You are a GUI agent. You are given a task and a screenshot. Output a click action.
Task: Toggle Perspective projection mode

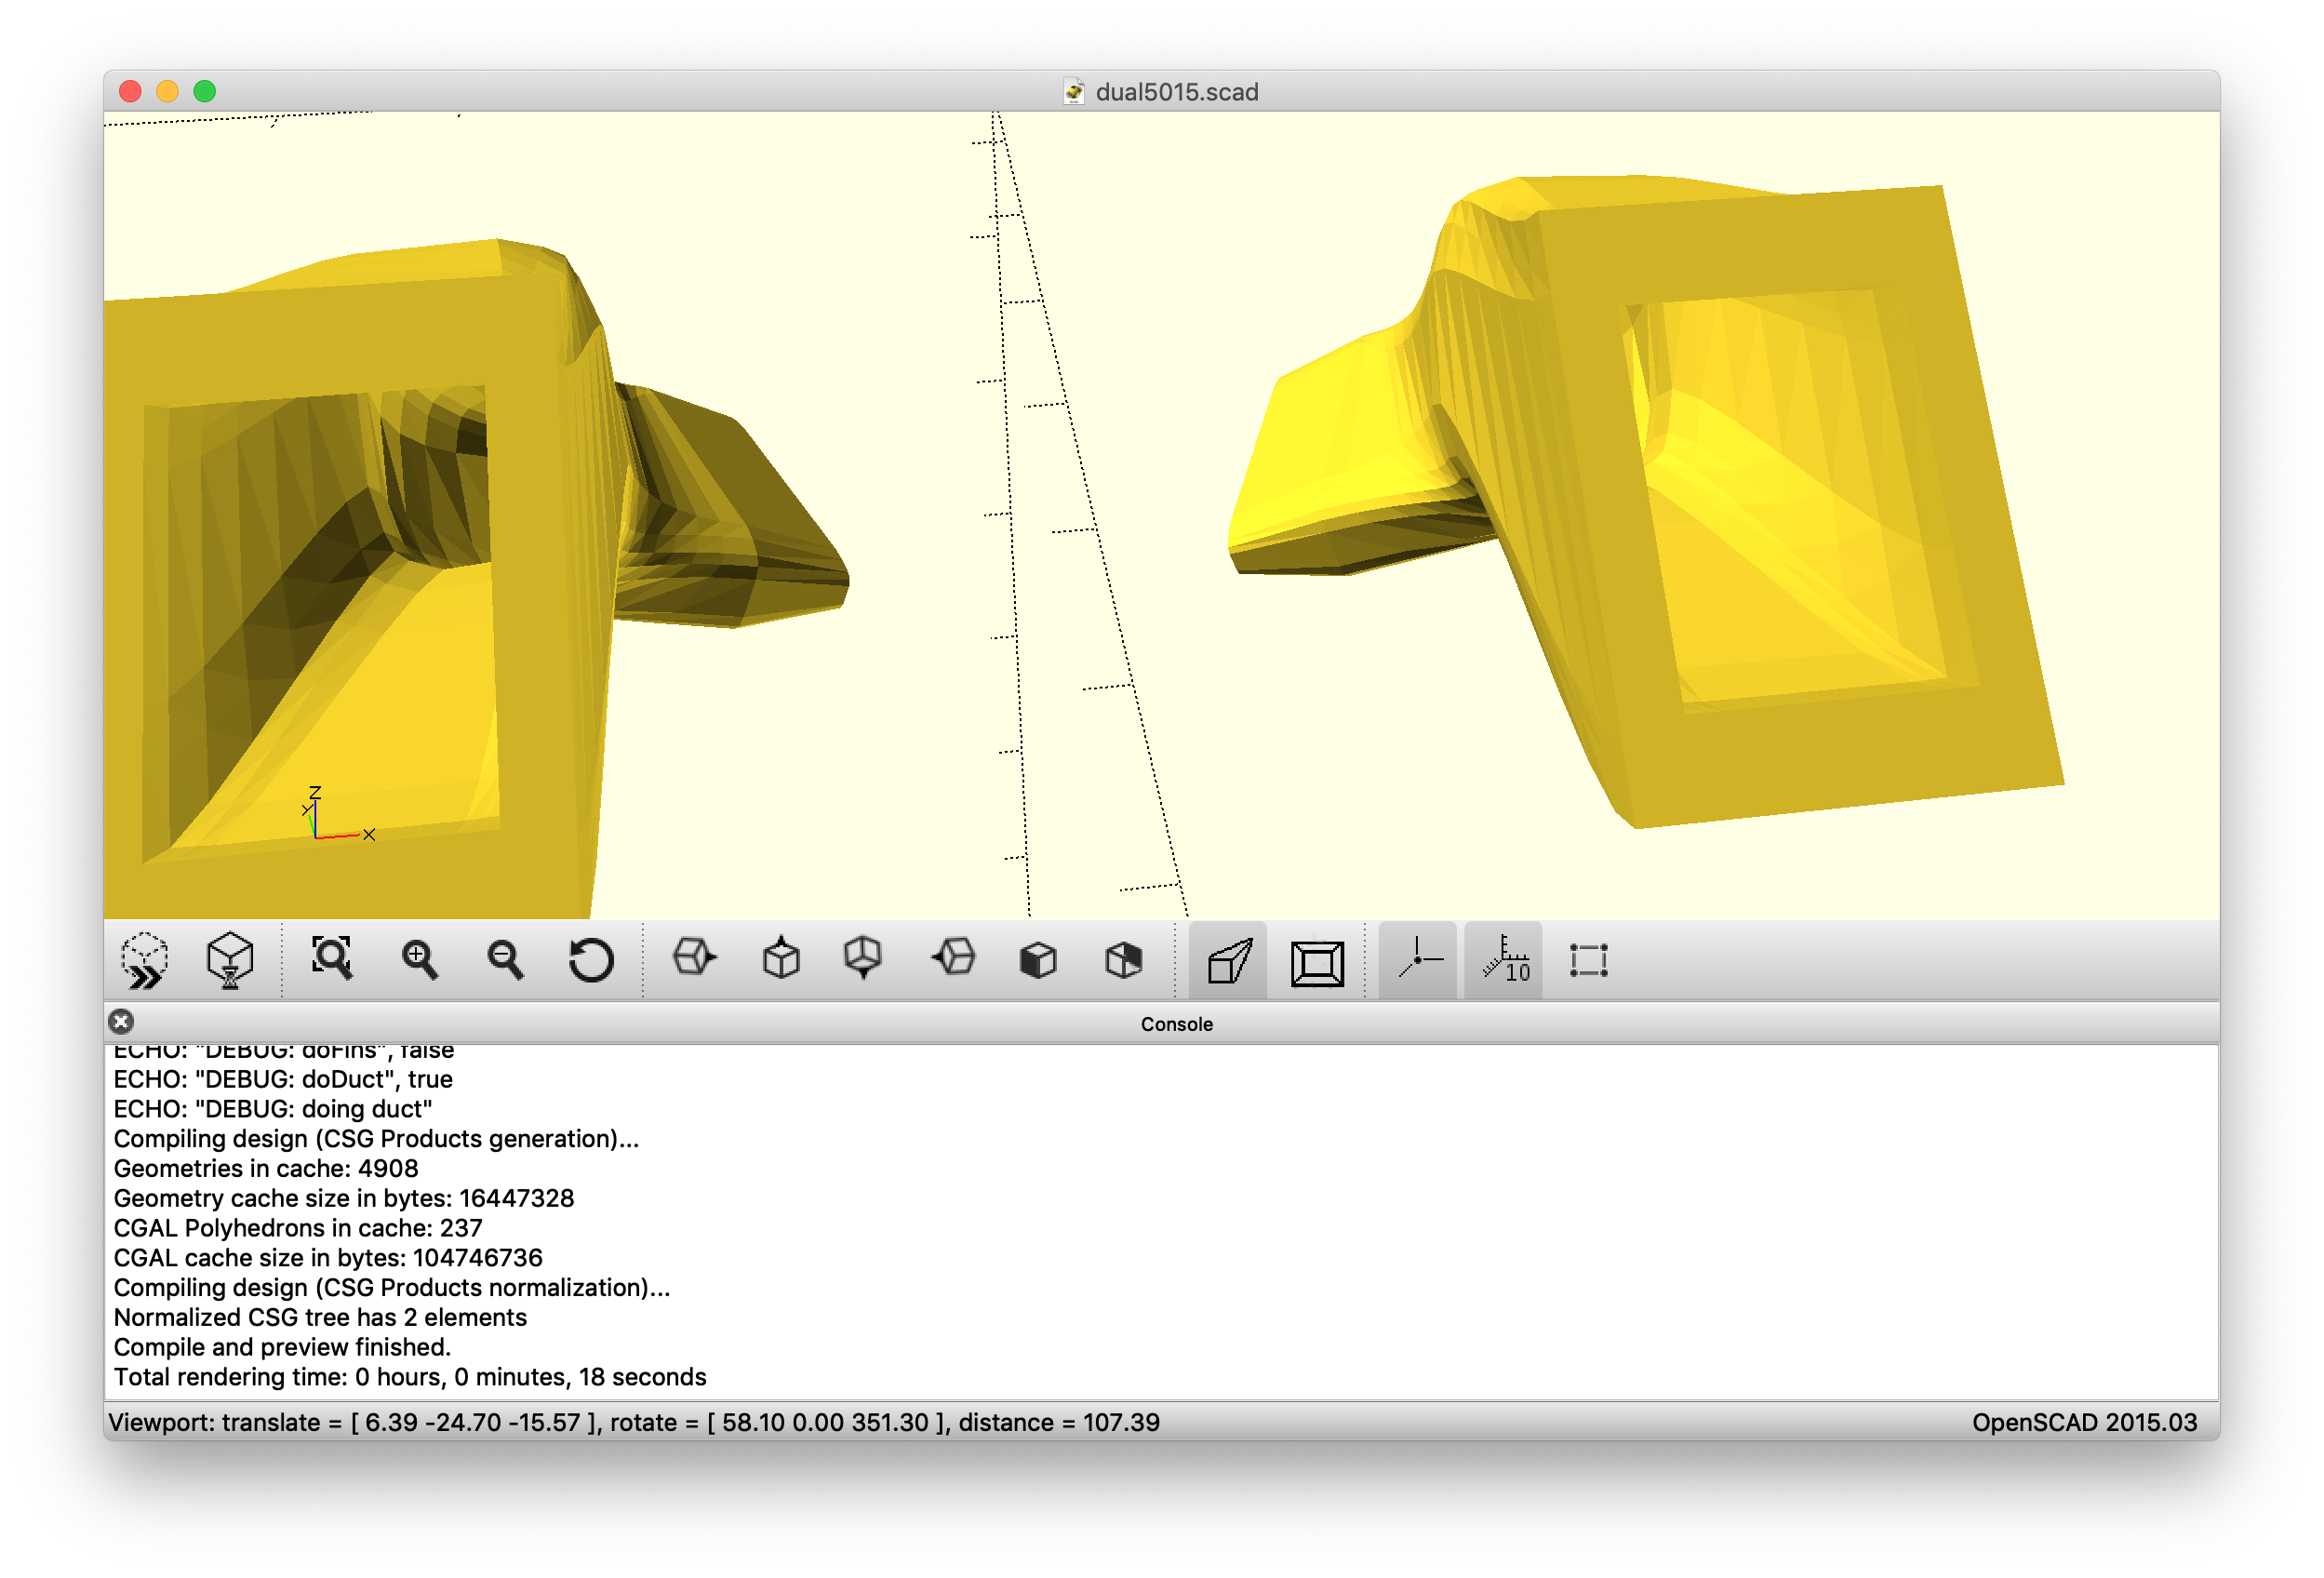(x=1229, y=961)
